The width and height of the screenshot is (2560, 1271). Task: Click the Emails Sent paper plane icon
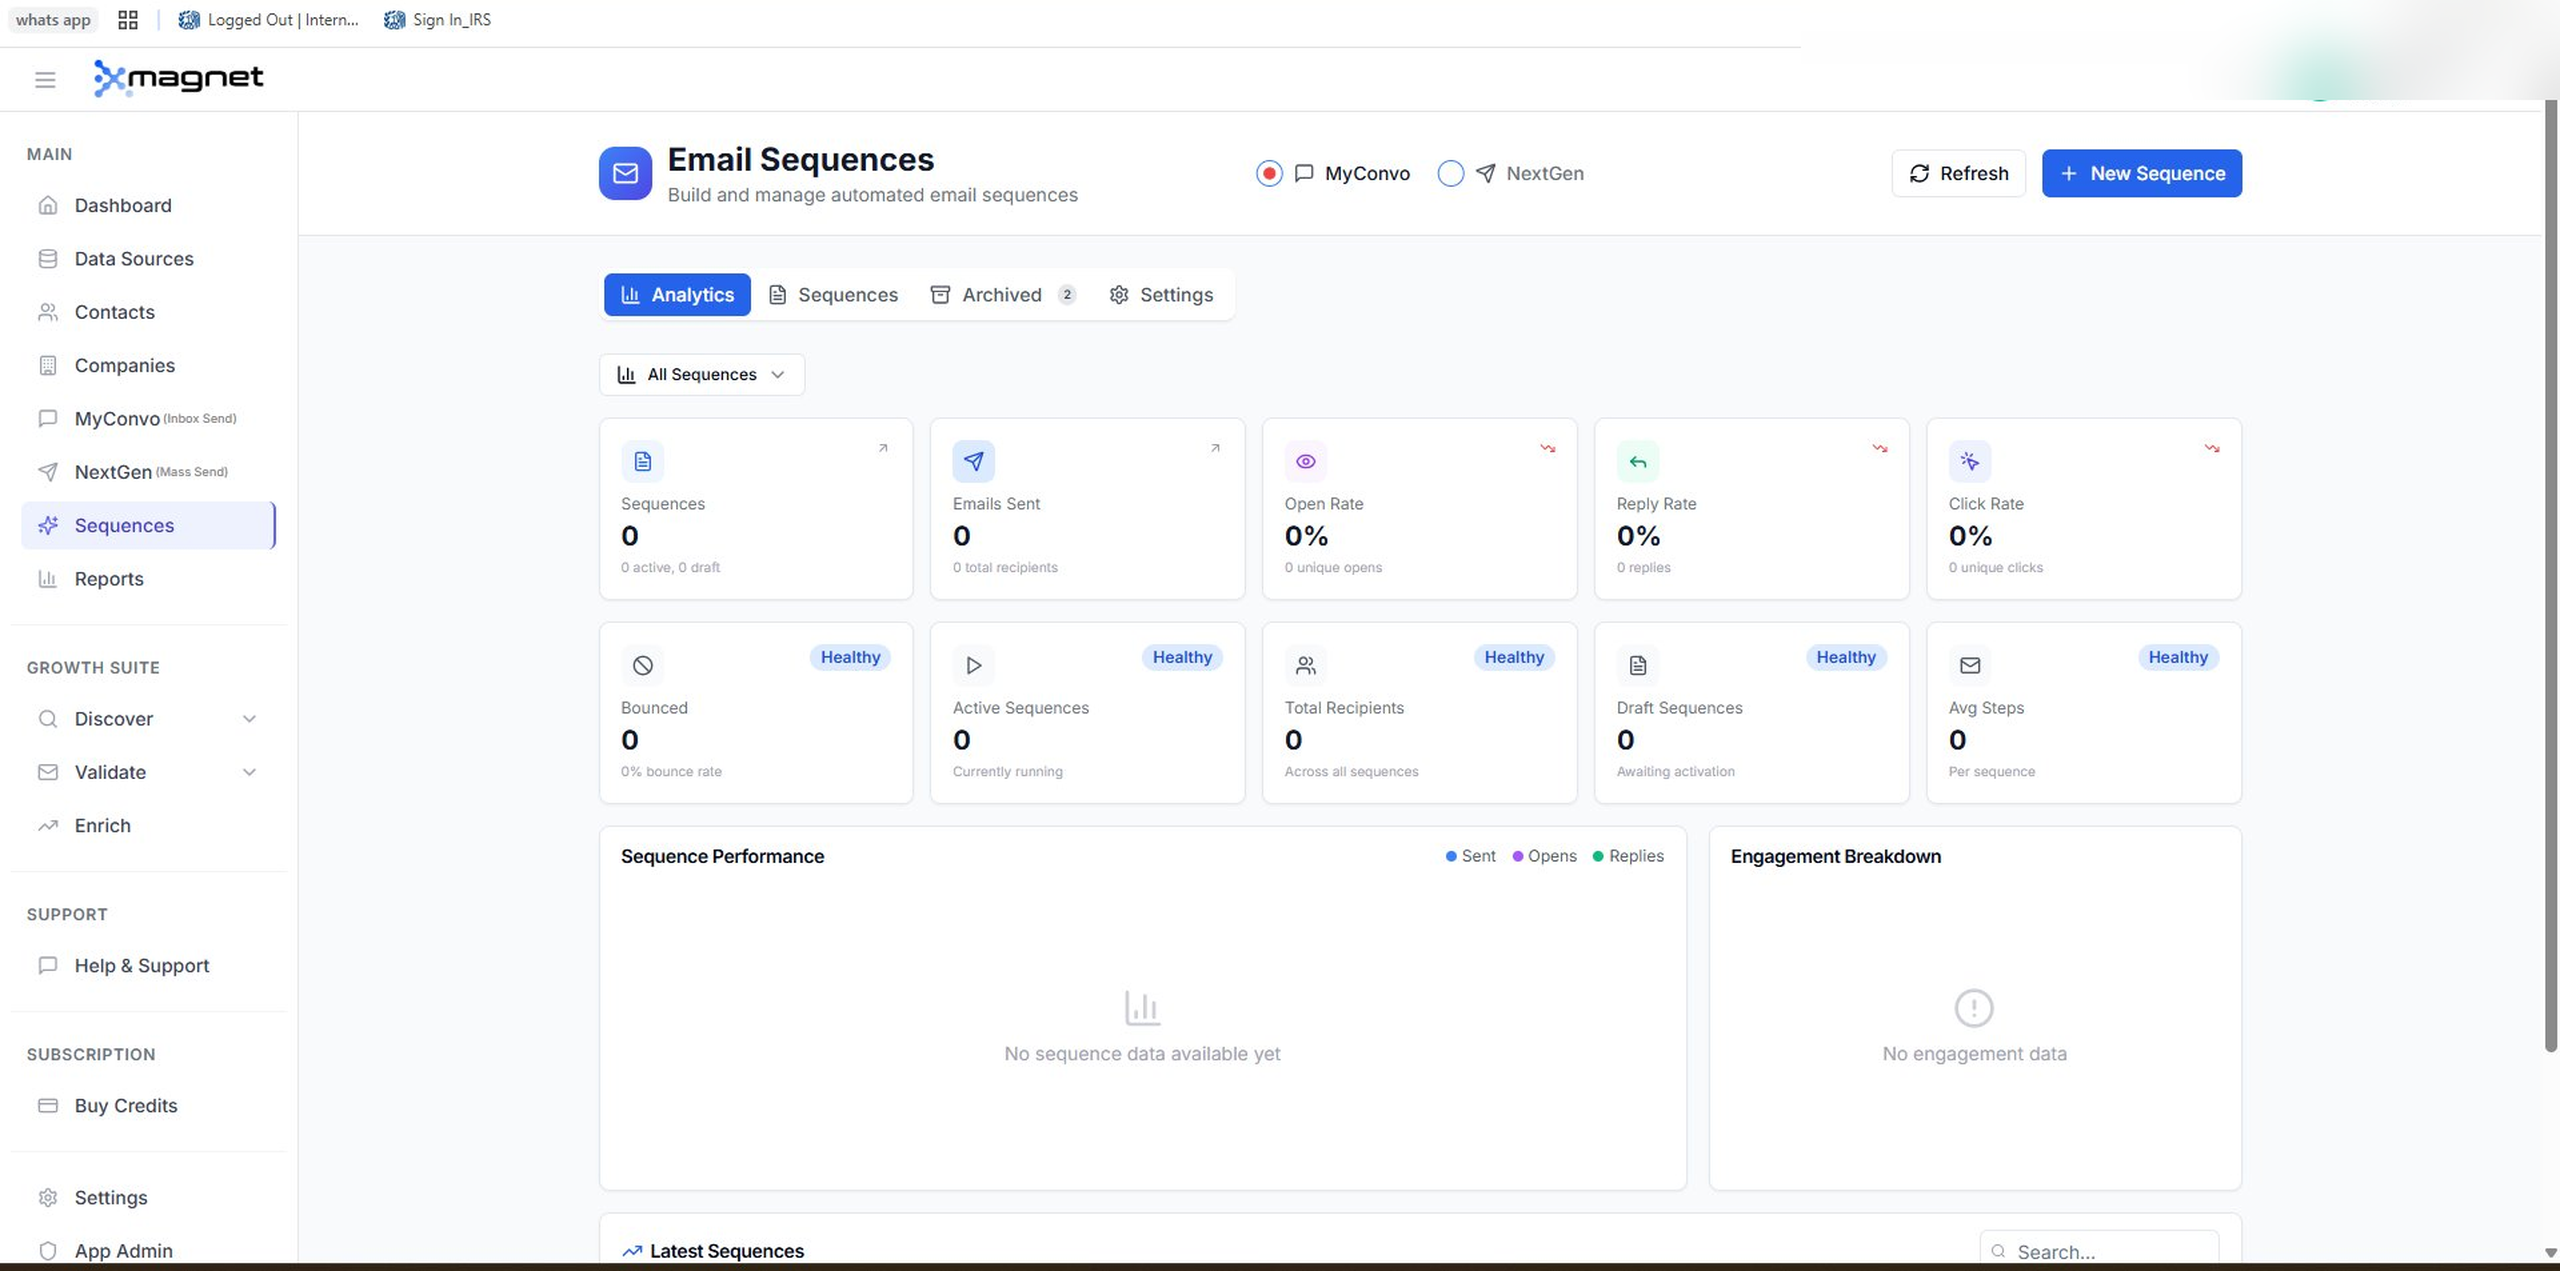click(973, 461)
